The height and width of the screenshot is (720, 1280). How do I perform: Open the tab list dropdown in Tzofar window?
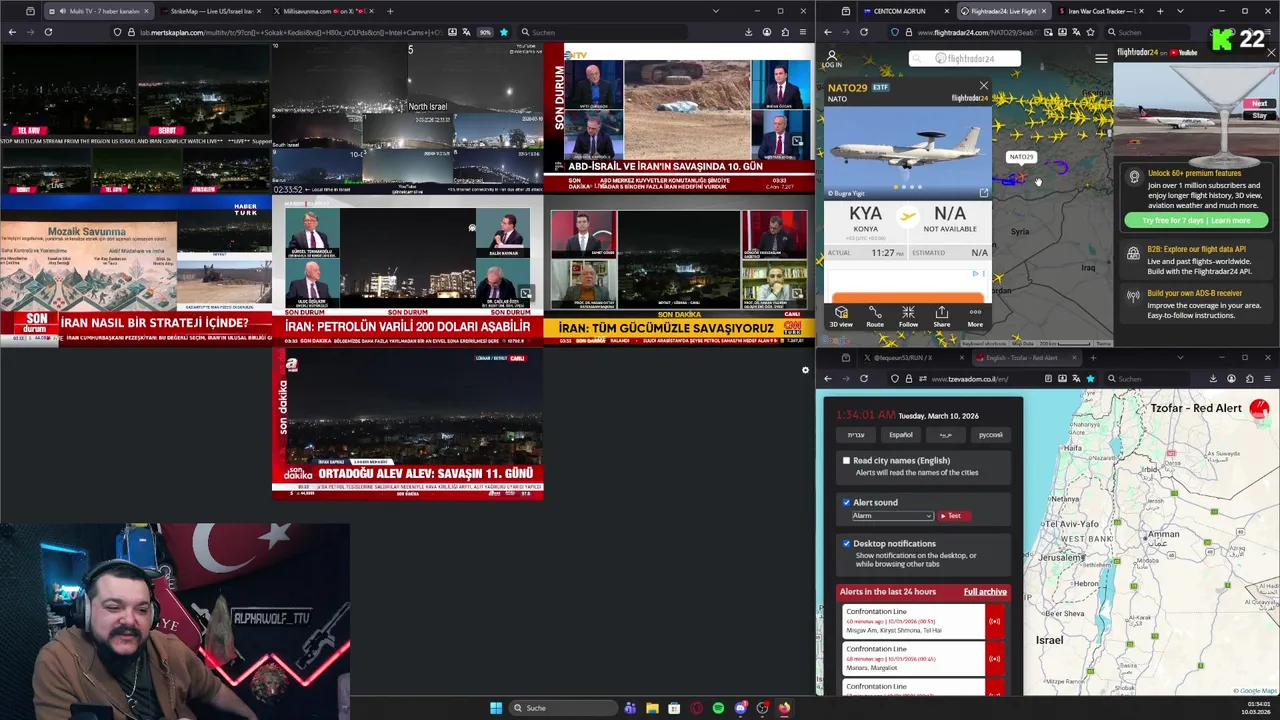coord(1180,357)
